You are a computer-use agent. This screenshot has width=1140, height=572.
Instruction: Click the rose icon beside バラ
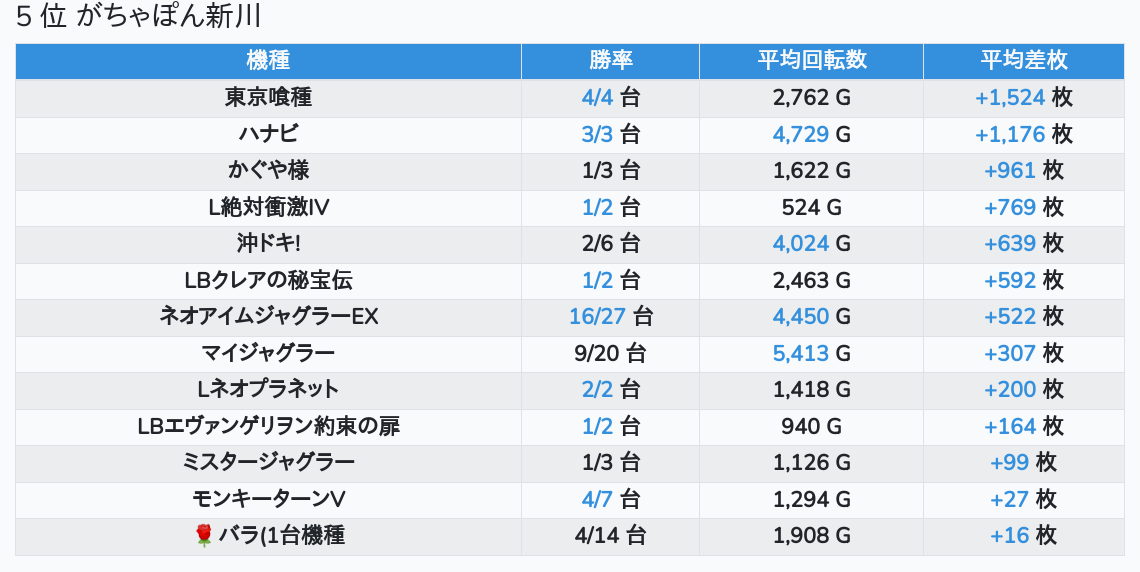point(204,536)
